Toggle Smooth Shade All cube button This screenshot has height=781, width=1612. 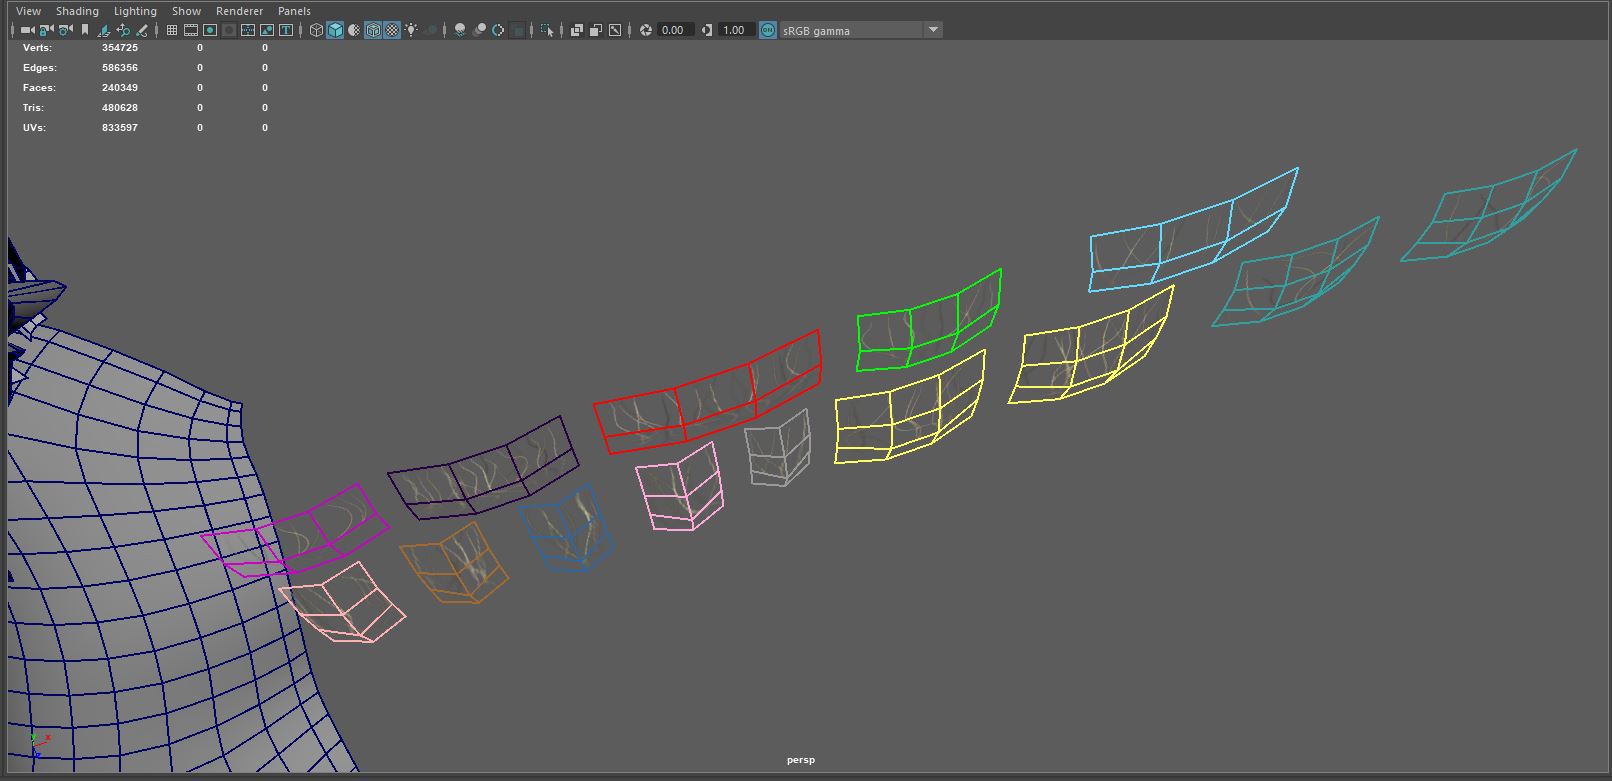pos(335,30)
